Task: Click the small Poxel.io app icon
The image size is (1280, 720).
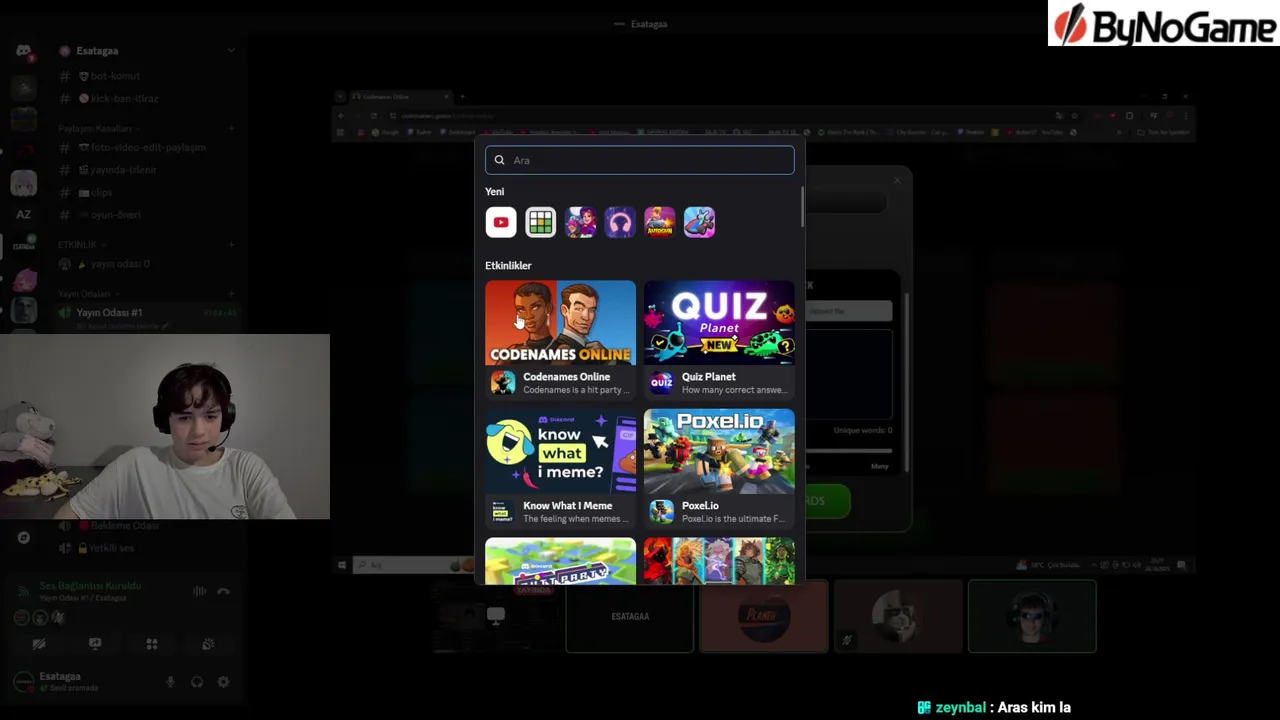Action: tap(662, 512)
